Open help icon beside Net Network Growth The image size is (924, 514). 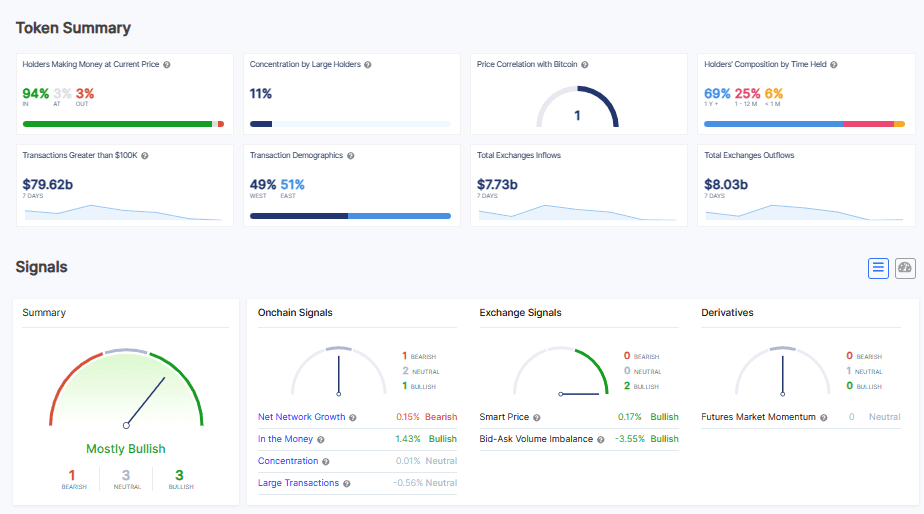353,417
